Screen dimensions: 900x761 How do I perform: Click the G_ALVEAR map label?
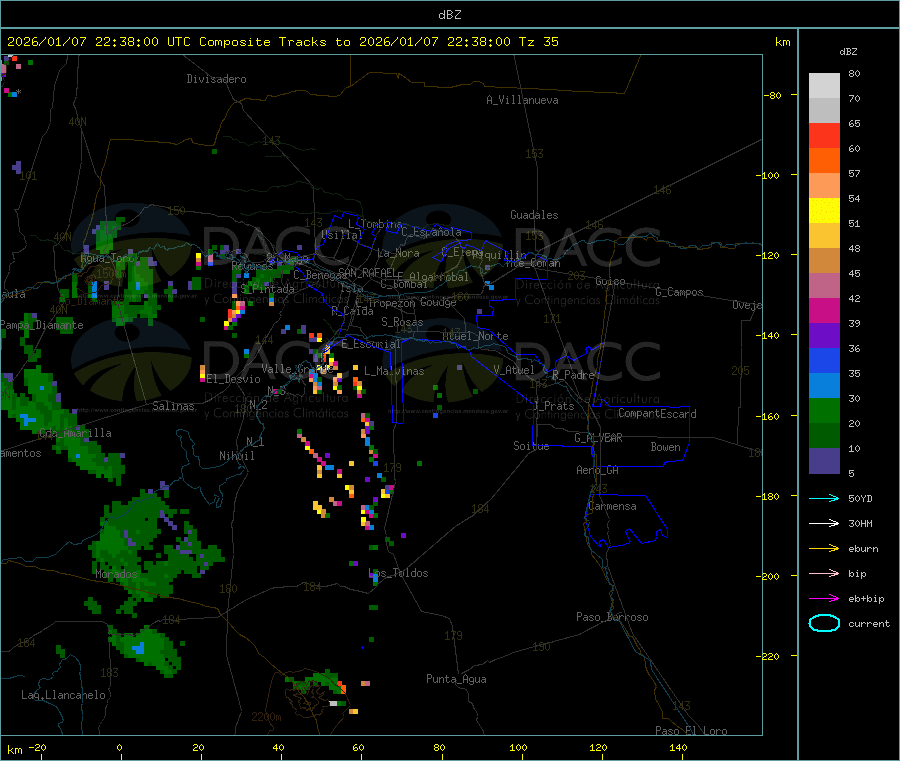(599, 438)
